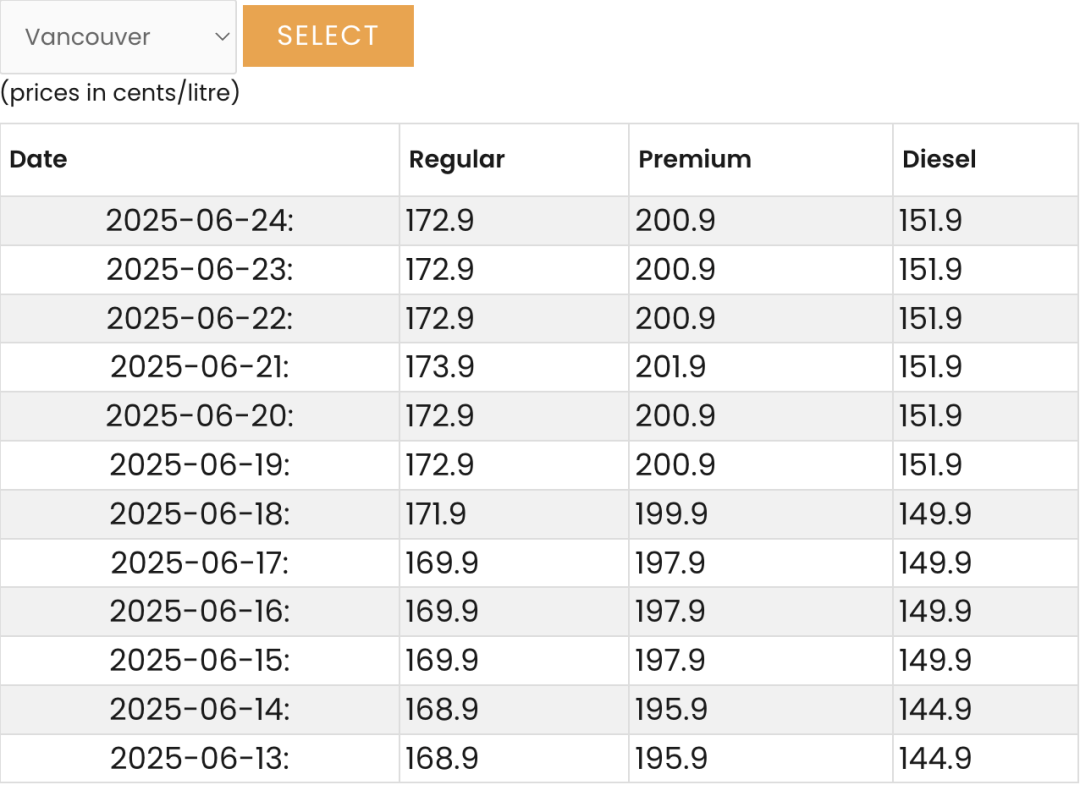Image resolution: width=1080 pixels, height=785 pixels.
Task: Select the 2025-06-18 date cell
Action: pyautogui.click(x=200, y=514)
